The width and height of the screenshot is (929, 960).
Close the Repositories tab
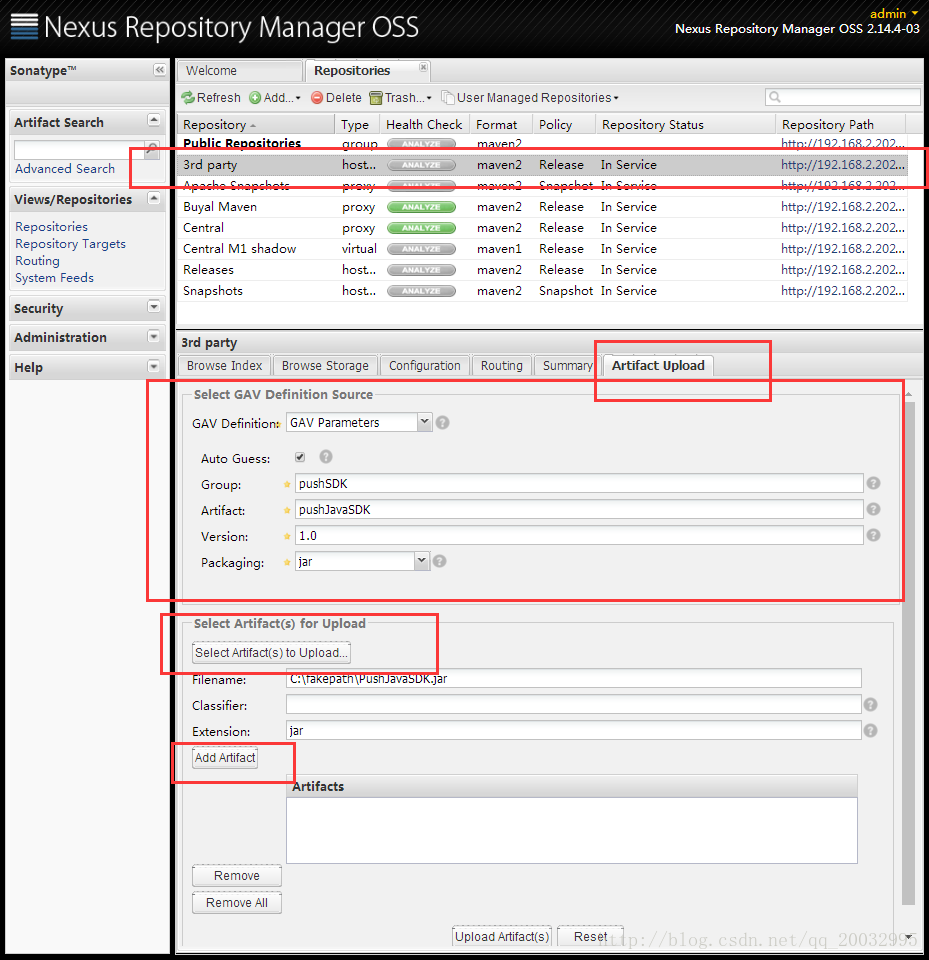point(423,67)
